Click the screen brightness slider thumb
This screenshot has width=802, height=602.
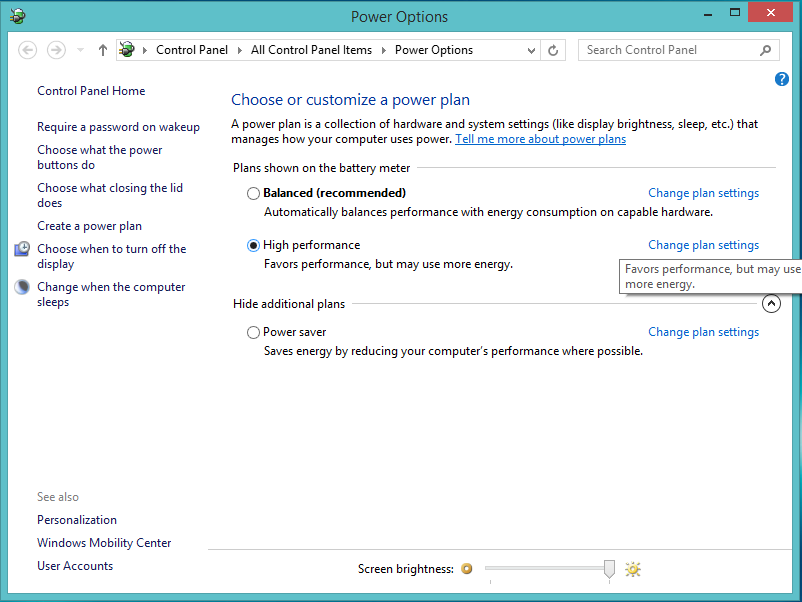point(609,568)
